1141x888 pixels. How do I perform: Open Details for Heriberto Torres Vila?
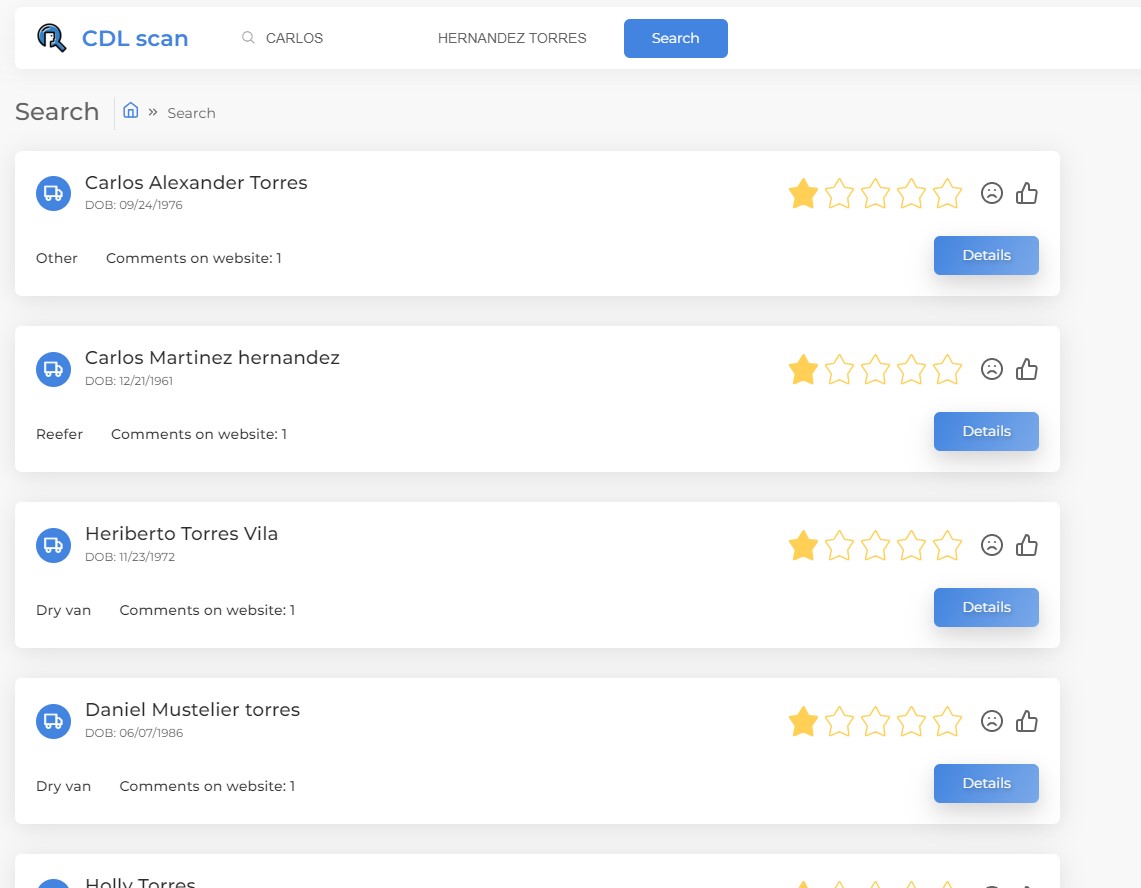tap(986, 607)
